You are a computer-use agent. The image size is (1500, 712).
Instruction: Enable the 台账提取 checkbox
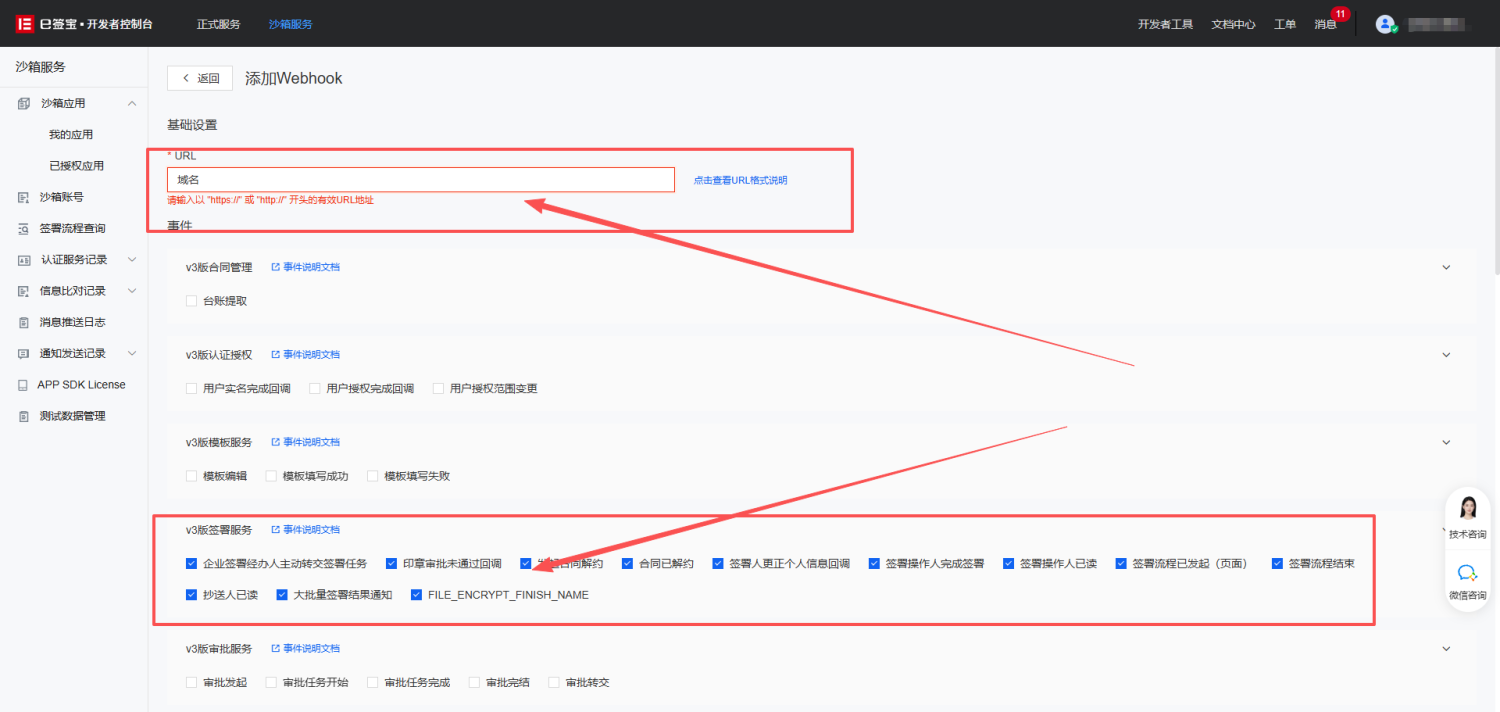[x=192, y=301]
